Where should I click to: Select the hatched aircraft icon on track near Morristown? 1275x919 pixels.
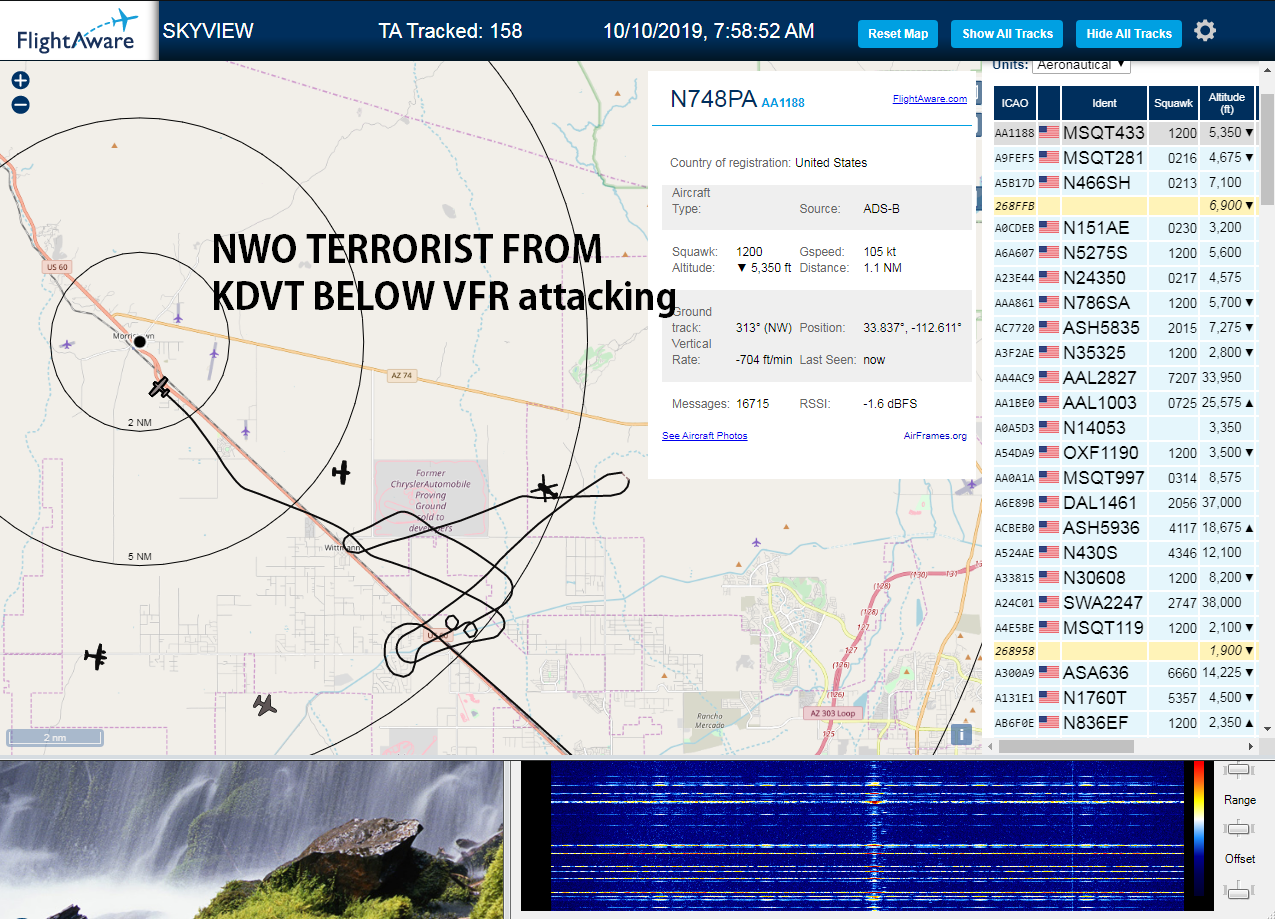(x=159, y=387)
